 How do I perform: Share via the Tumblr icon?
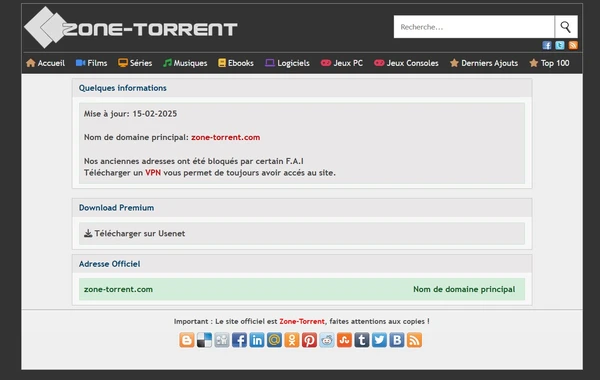point(362,340)
